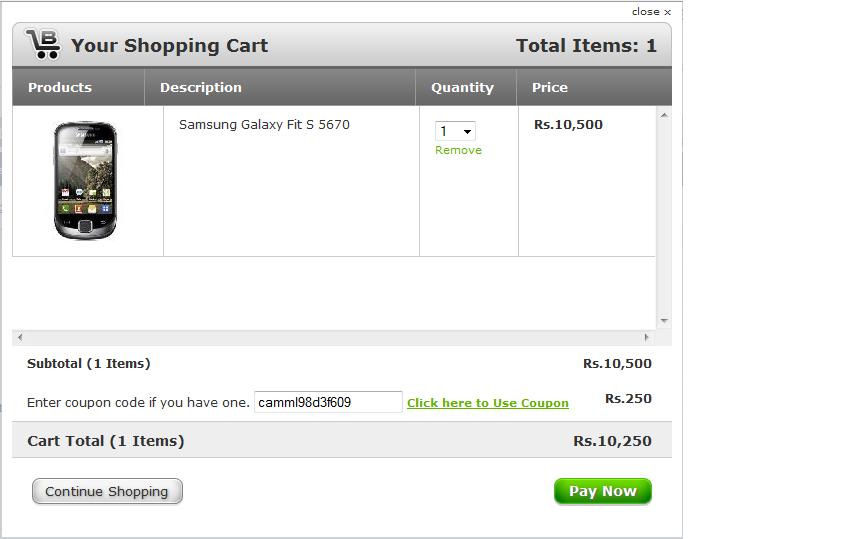
Task: Open the quantity dropdown
Action: click(455, 131)
